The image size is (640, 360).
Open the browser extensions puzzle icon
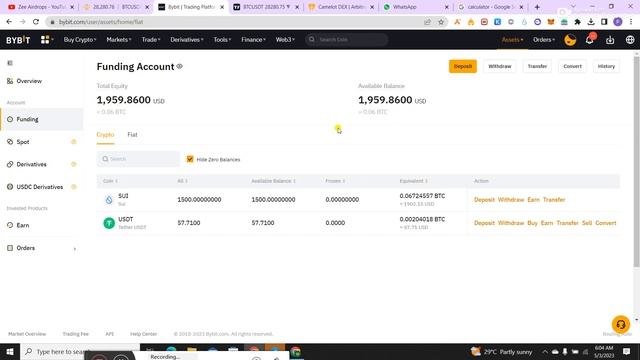click(x=578, y=22)
